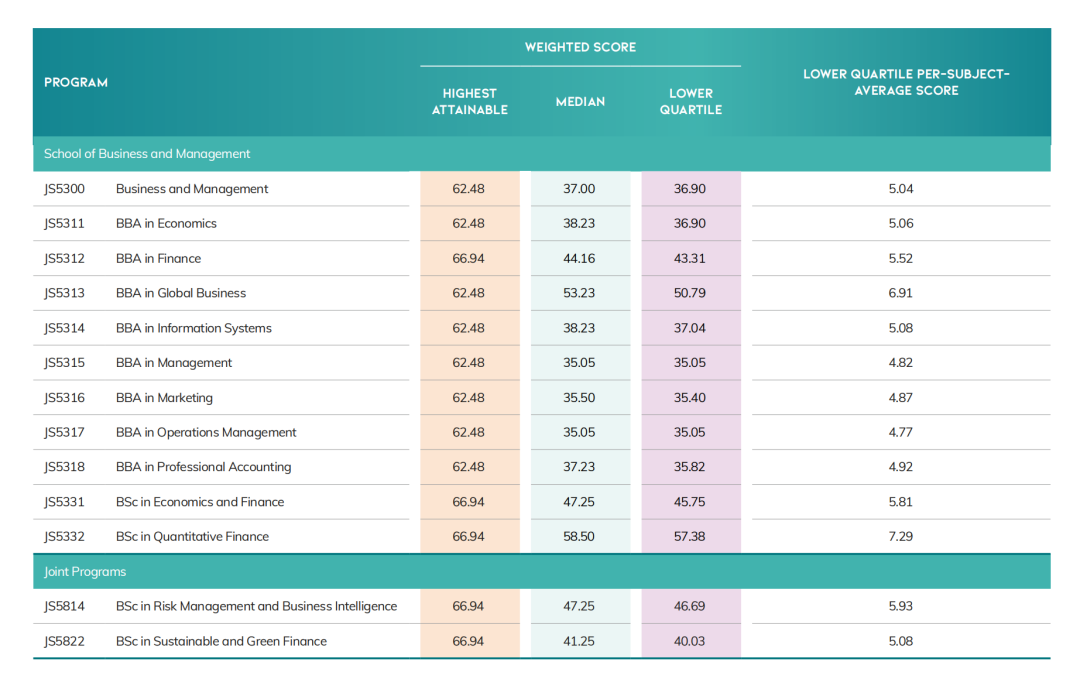This screenshot has width=1080, height=700.
Task: Select lower quartile value 57.38
Action: coord(689,536)
